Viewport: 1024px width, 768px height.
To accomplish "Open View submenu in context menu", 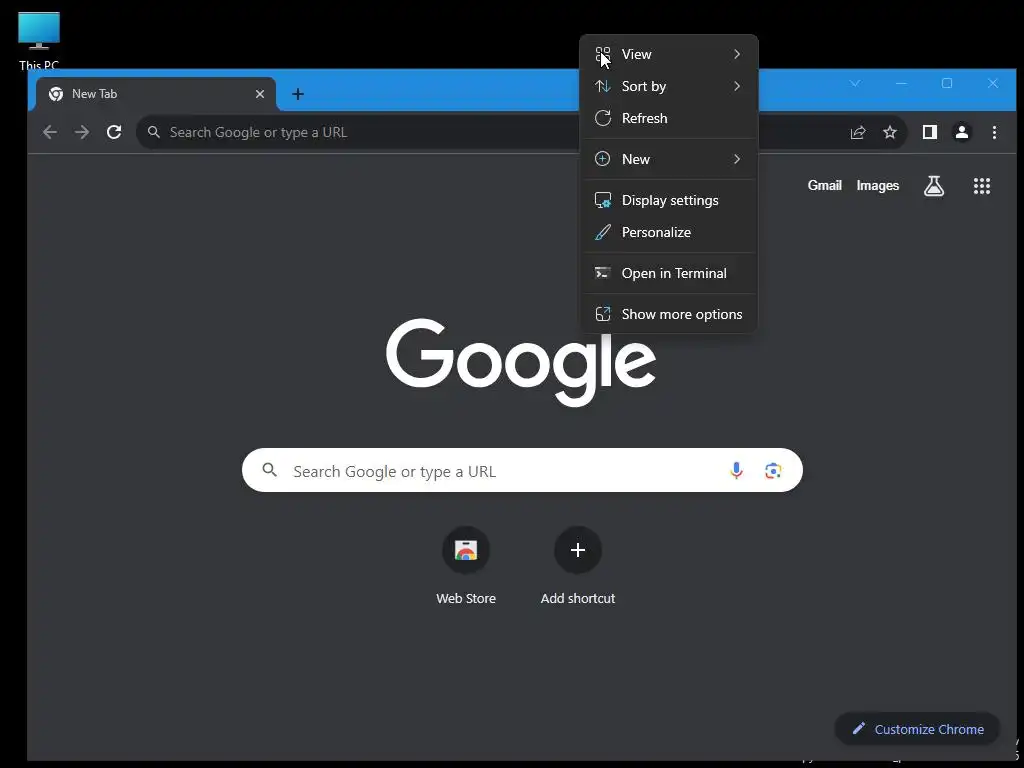I will pyautogui.click(x=669, y=54).
